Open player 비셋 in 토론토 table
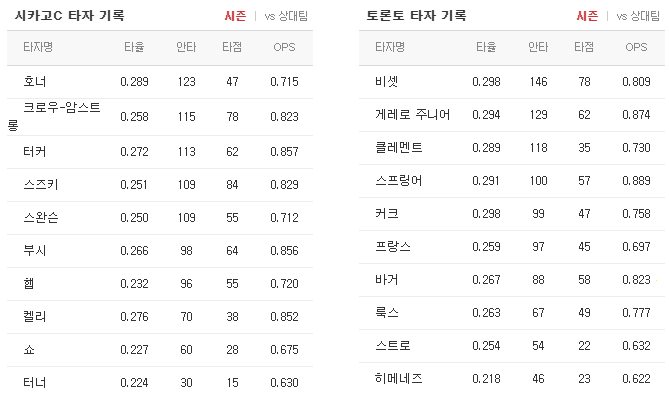669x402 pixels. tap(387, 82)
